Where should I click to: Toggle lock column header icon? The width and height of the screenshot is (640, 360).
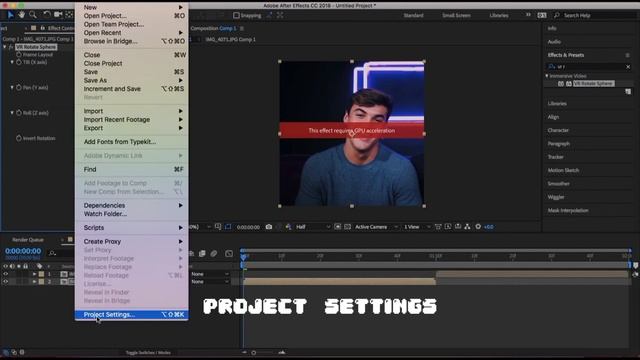25,266
